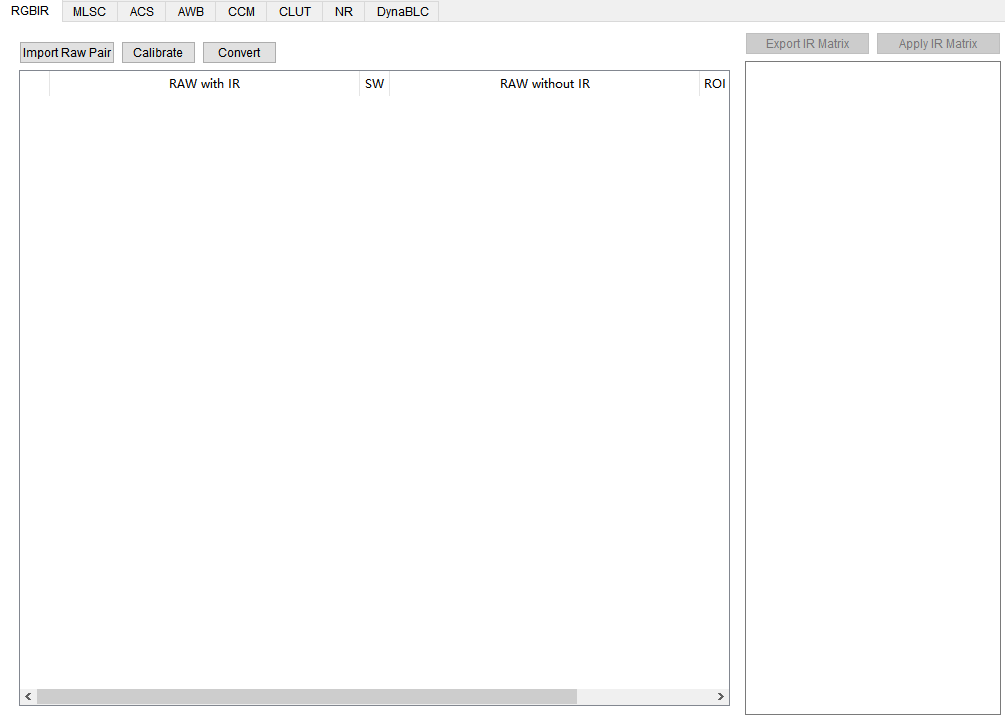The image size is (1005, 724).
Task: Select the NR tab
Action: point(344,12)
